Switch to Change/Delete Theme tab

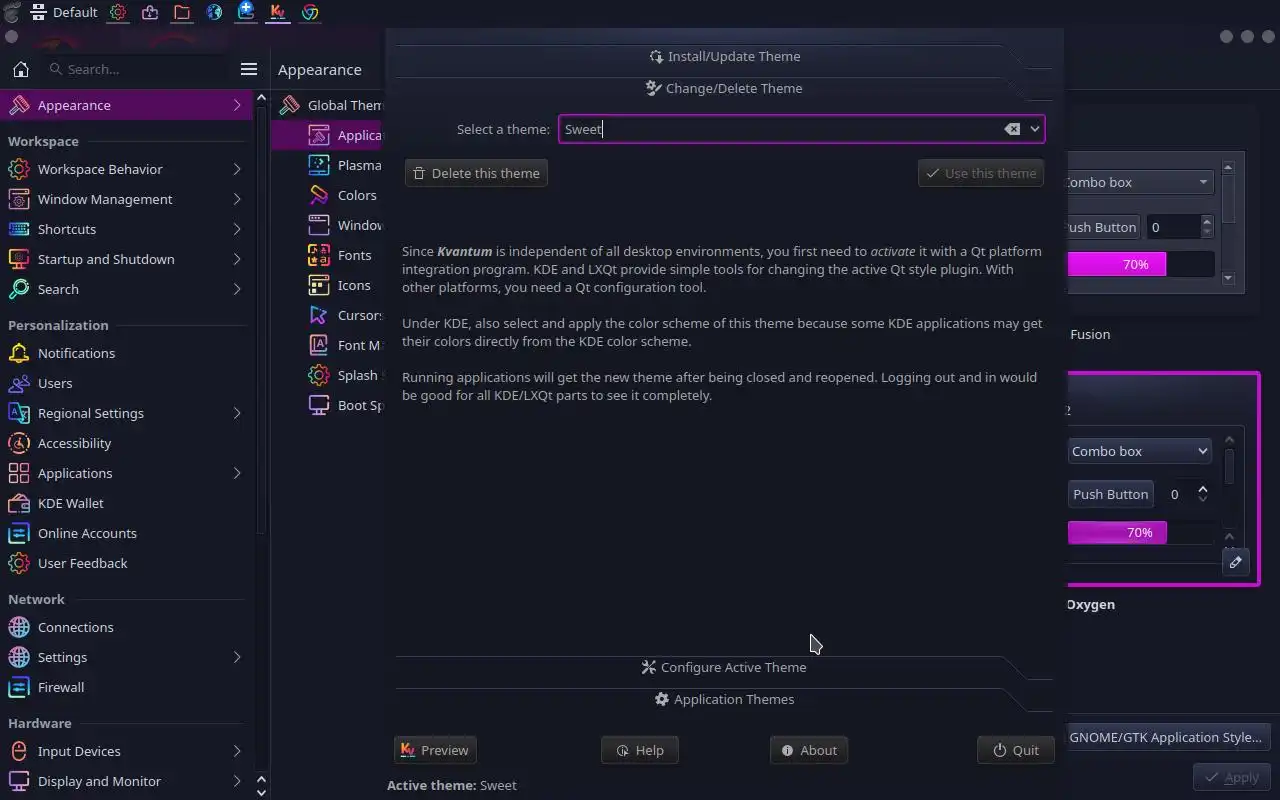point(724,88)
